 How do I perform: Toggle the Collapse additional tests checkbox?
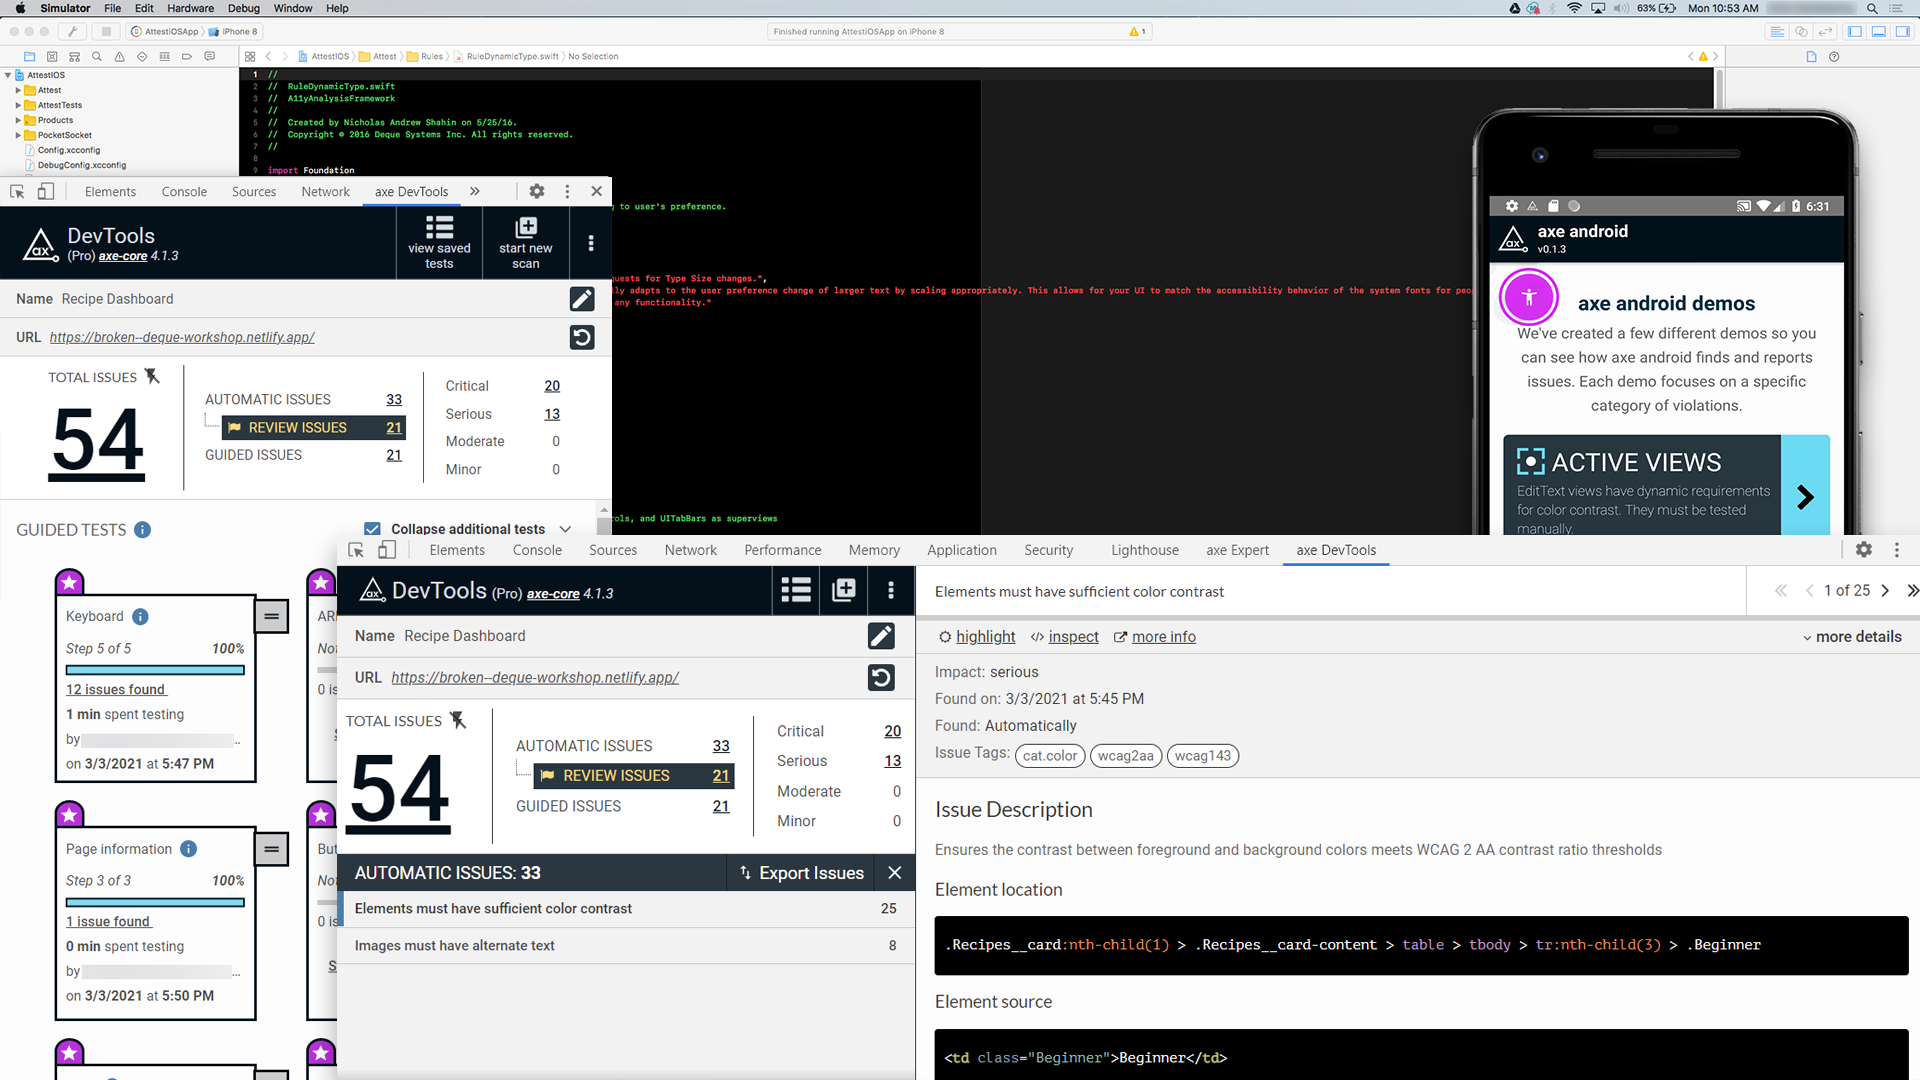click(373, 527)
